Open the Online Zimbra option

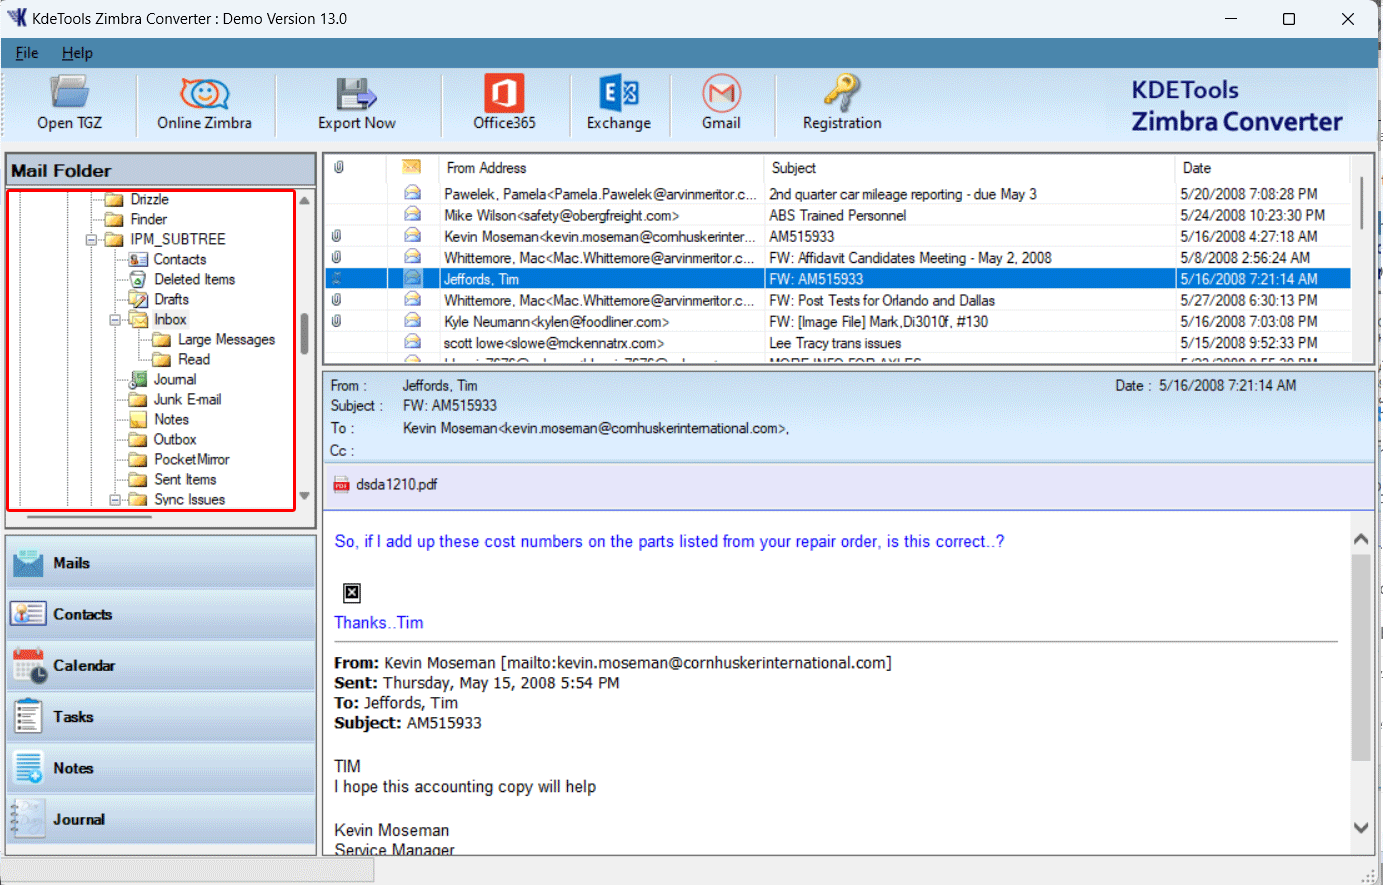pos(204,103)
